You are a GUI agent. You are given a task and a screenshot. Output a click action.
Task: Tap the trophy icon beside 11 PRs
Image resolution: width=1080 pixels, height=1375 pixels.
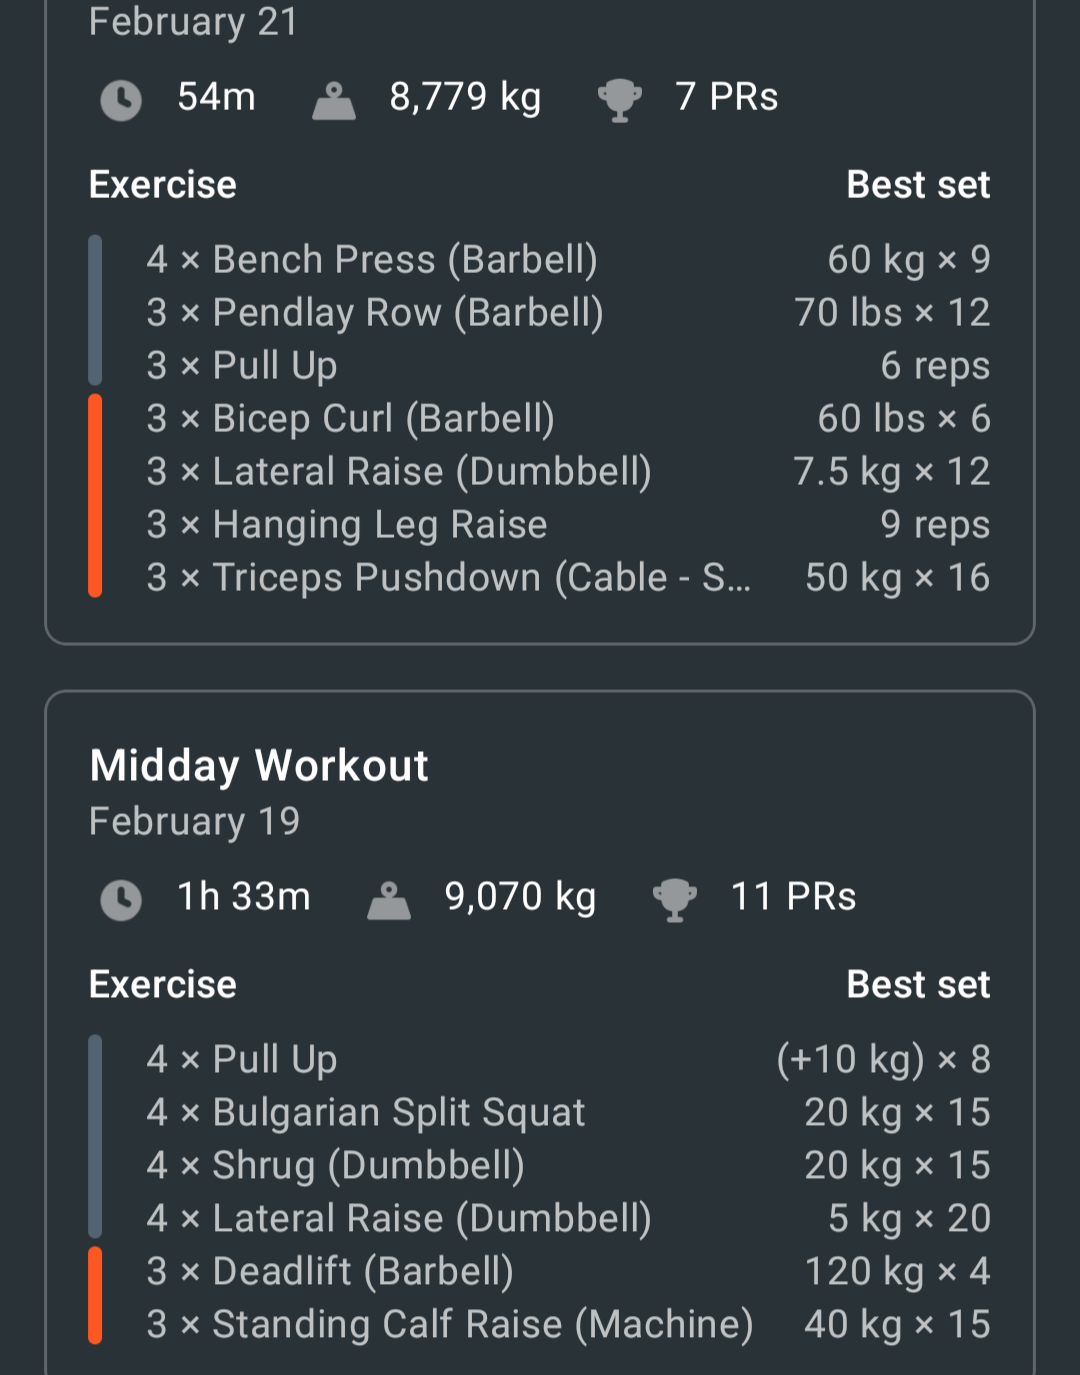tap(675, 901)
